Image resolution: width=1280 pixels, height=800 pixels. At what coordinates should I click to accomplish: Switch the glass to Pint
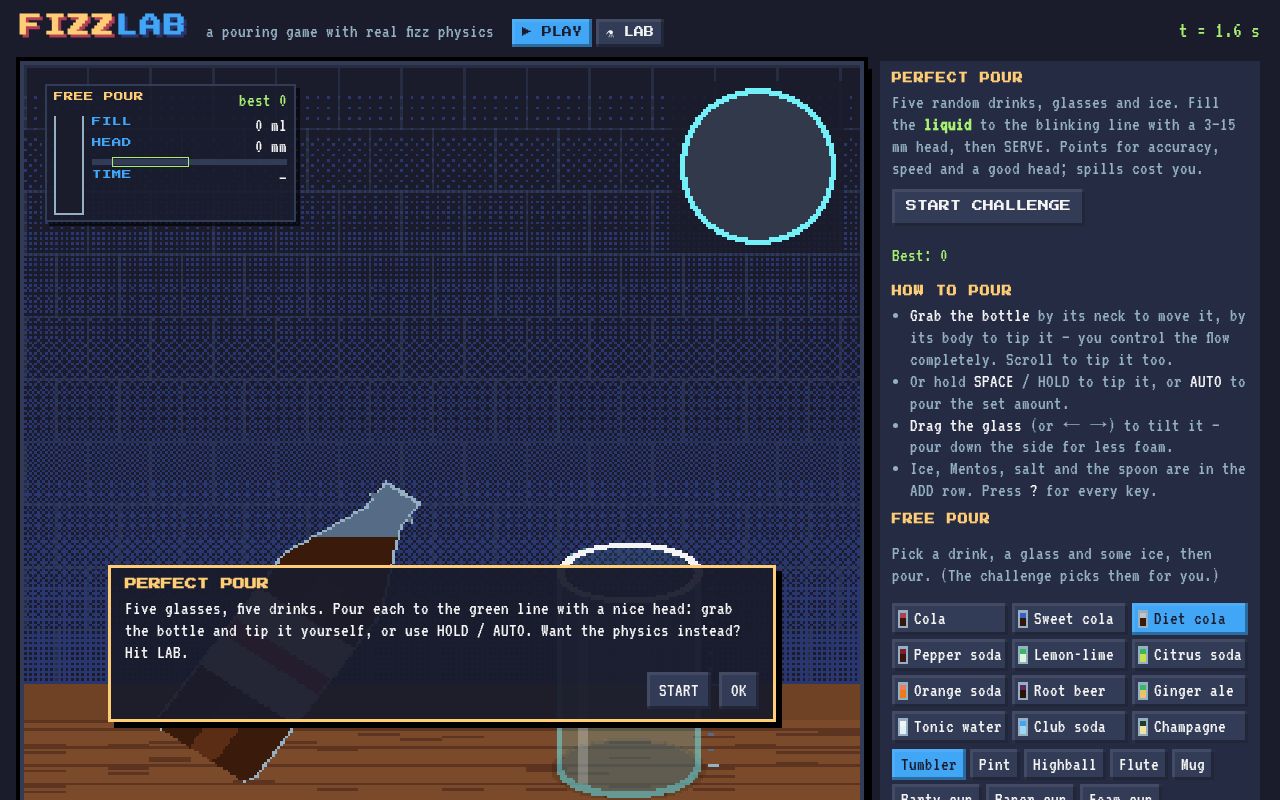point(994,764)
